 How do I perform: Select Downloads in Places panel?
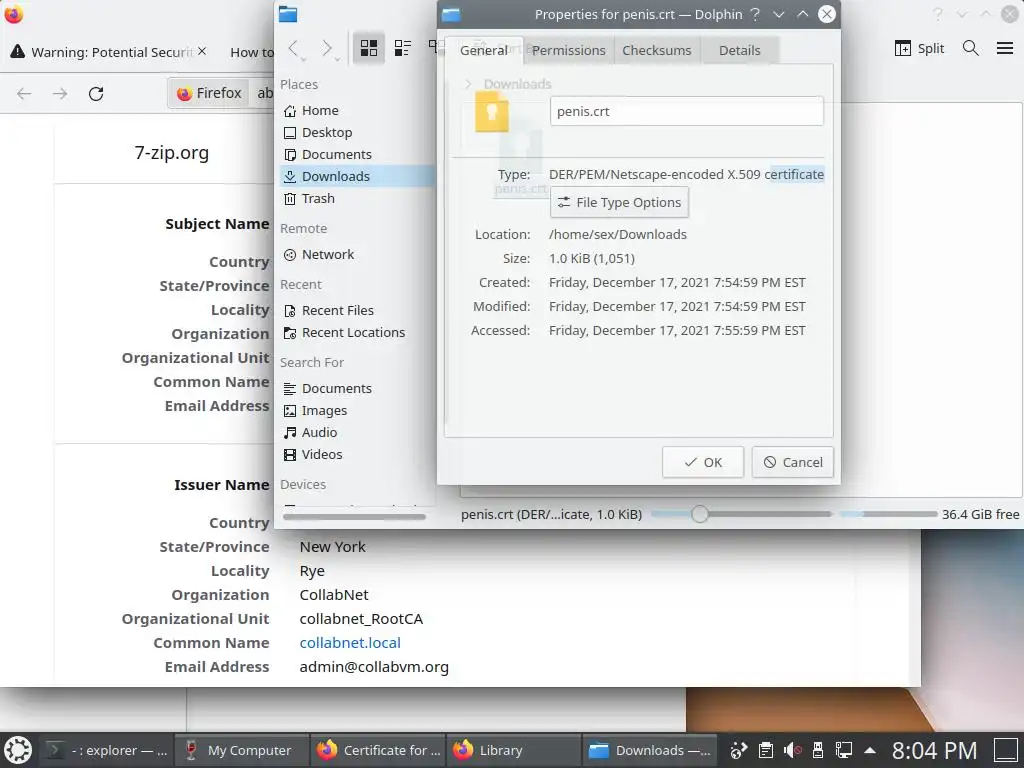(355, 176)
